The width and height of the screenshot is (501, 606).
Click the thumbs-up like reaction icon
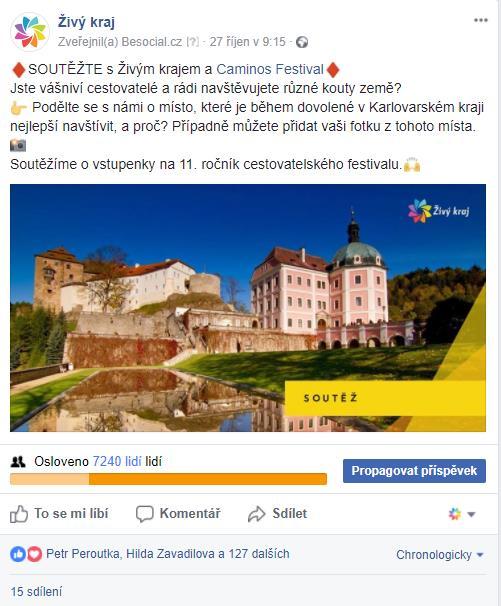[18, 554]
